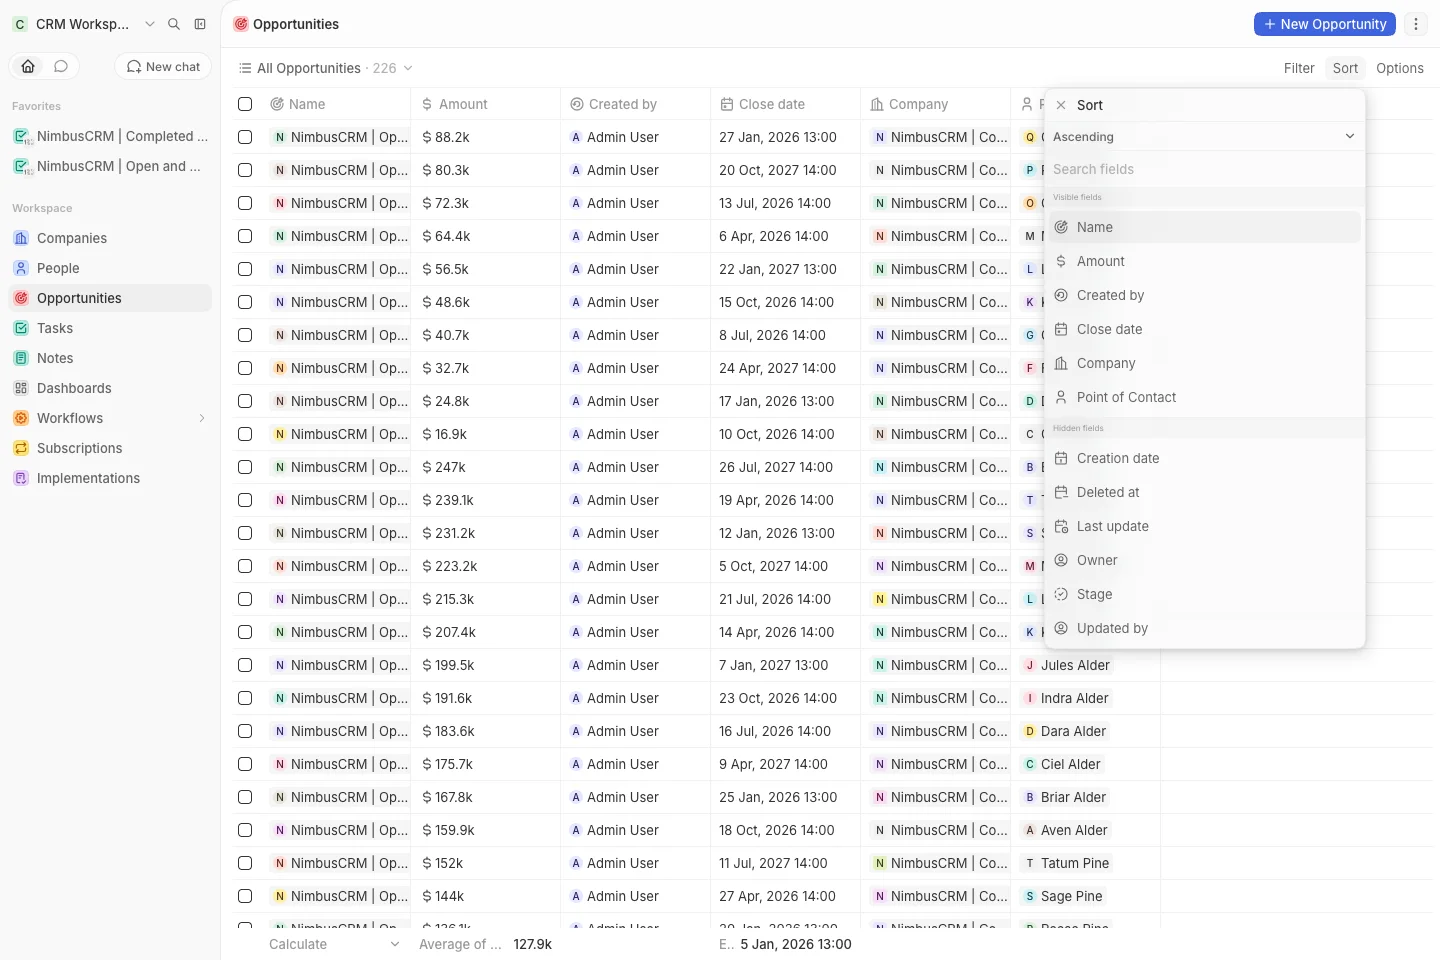Sort by the Close date field
Image resolution: width=1440 pixels, height=960 pixels.
click(x=1204, y=329)
